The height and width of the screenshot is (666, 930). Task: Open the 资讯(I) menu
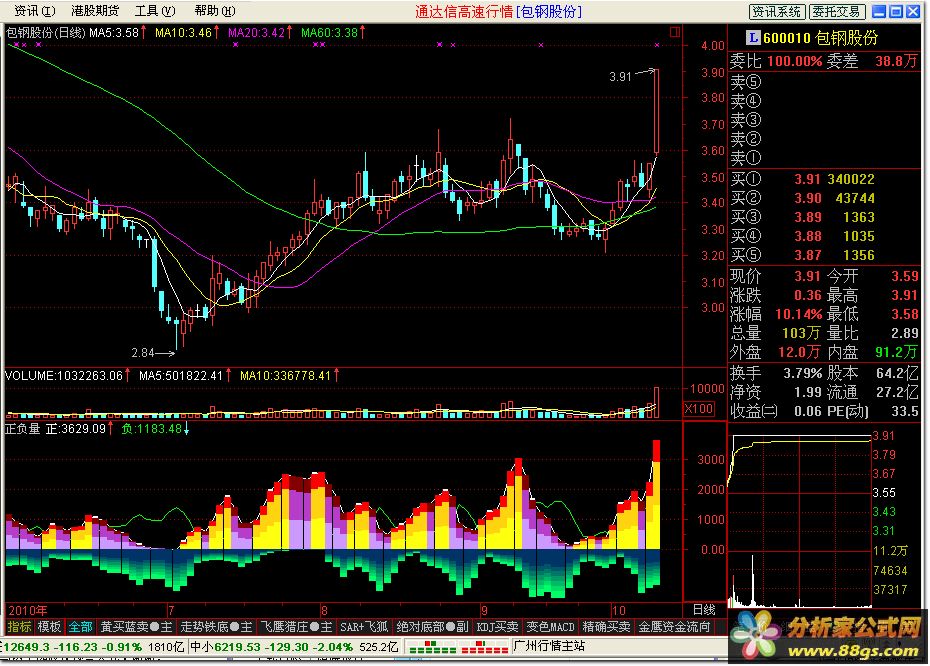click(35, 11)
